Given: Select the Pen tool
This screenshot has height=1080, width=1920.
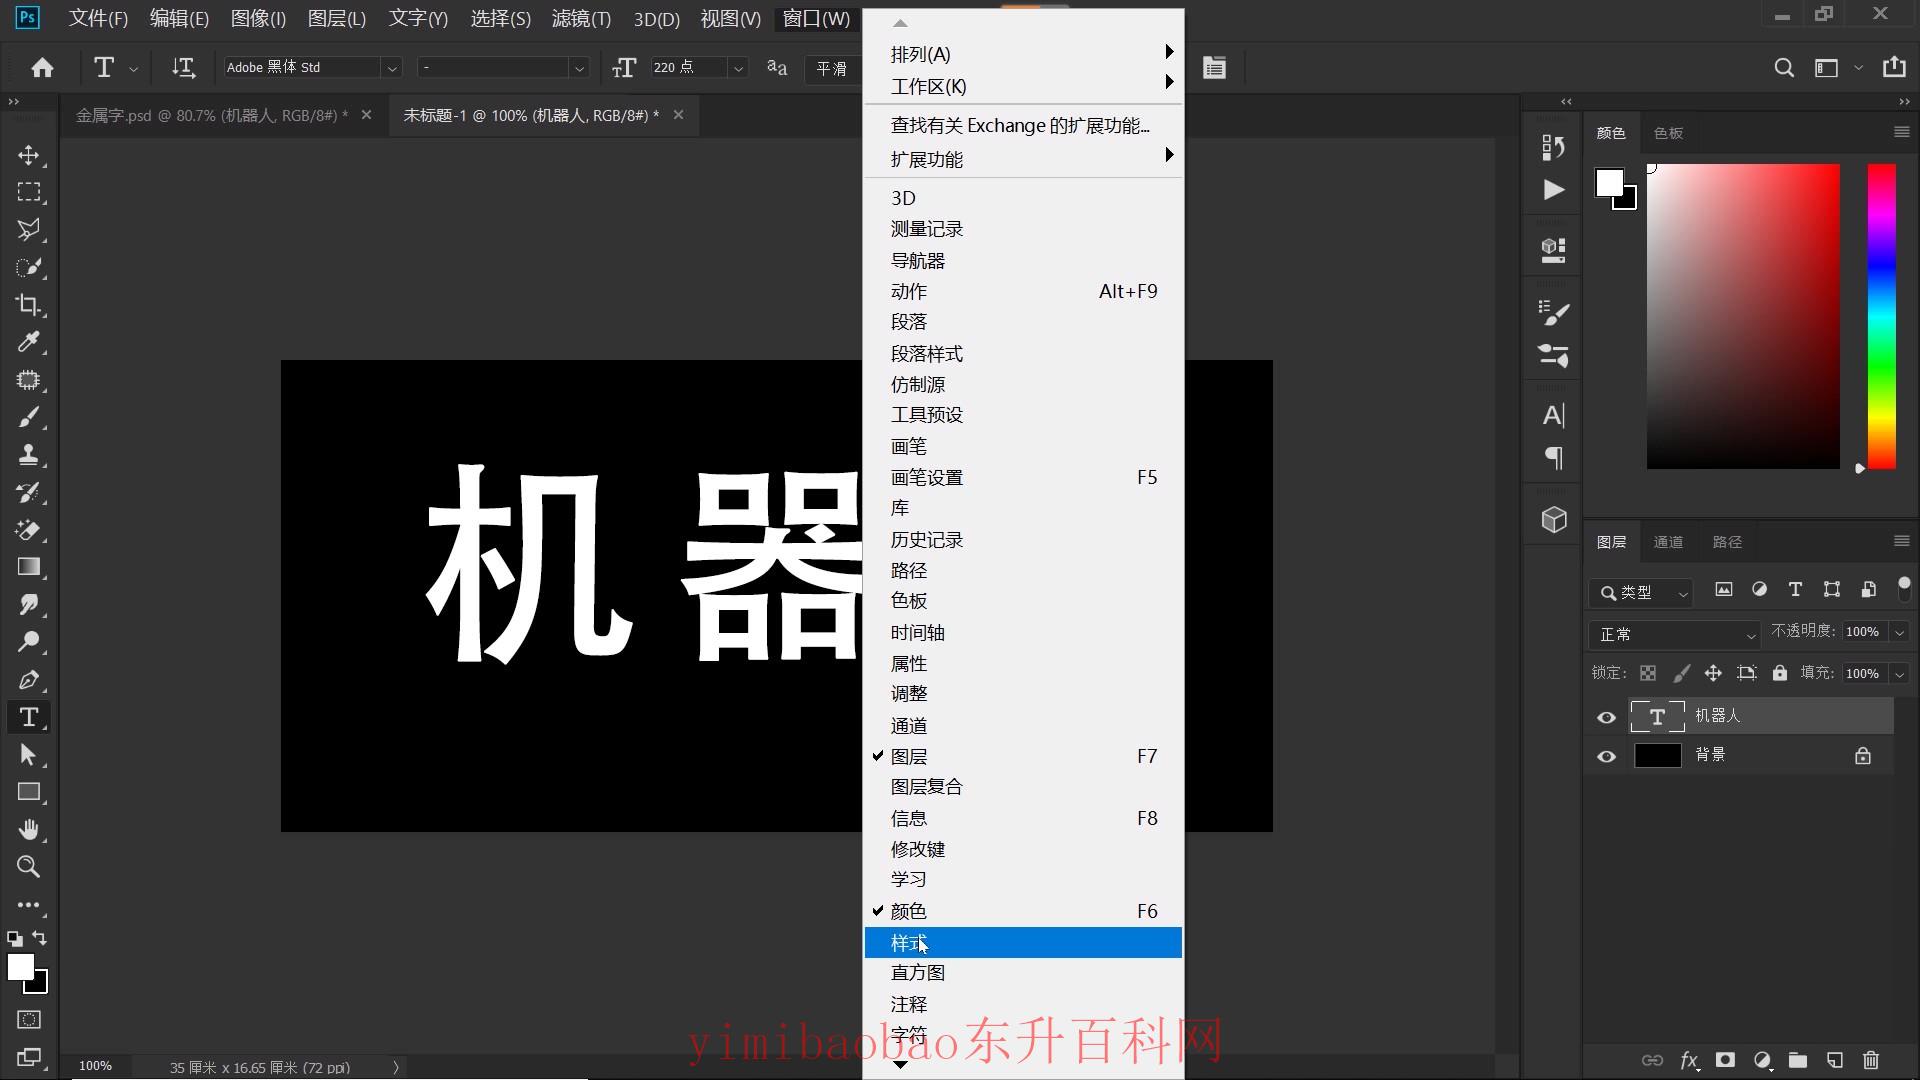Looking at the screenshot, I should [29, 680].
